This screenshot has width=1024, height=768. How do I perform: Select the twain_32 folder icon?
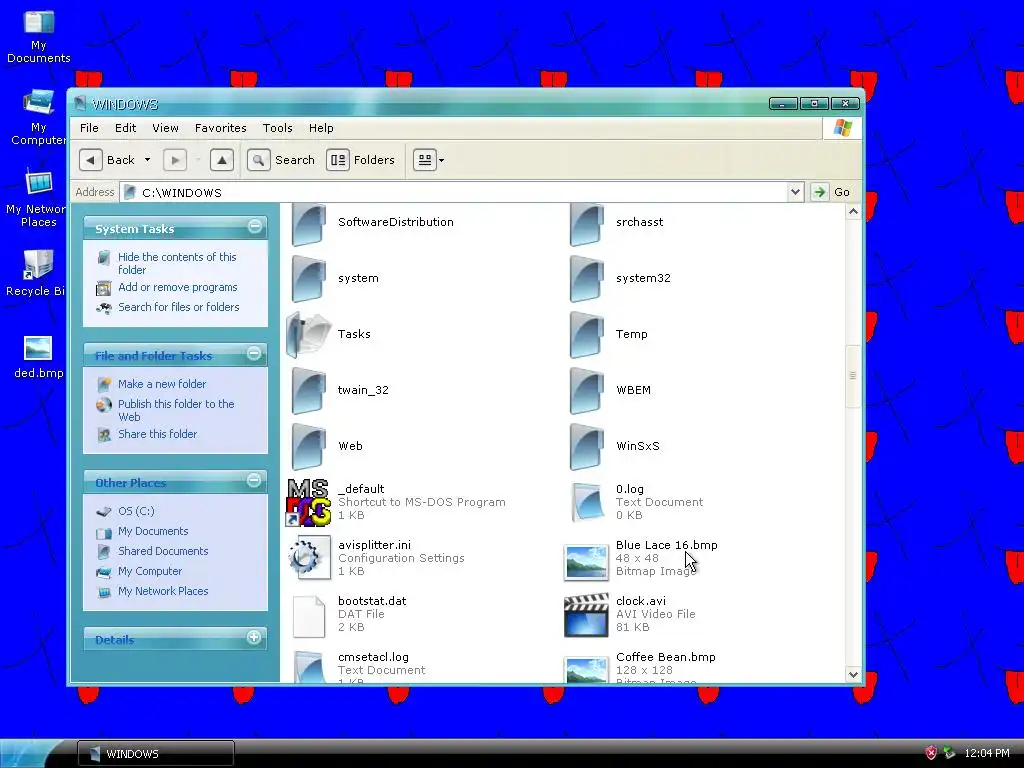(308, 391)
